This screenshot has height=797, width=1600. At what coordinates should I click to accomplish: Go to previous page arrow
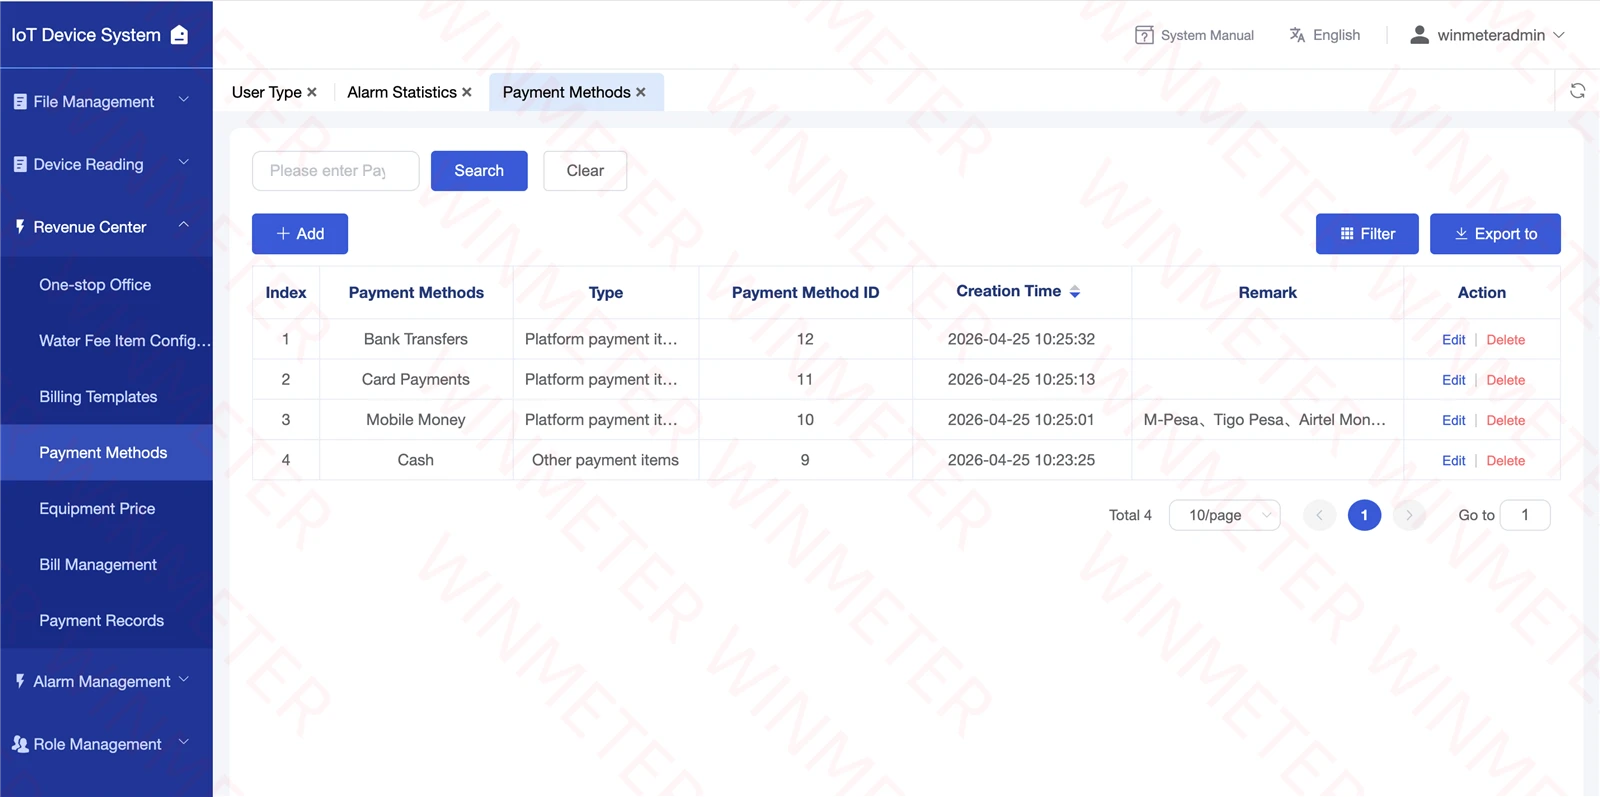pyautogui.click(x=1319, y=515)
